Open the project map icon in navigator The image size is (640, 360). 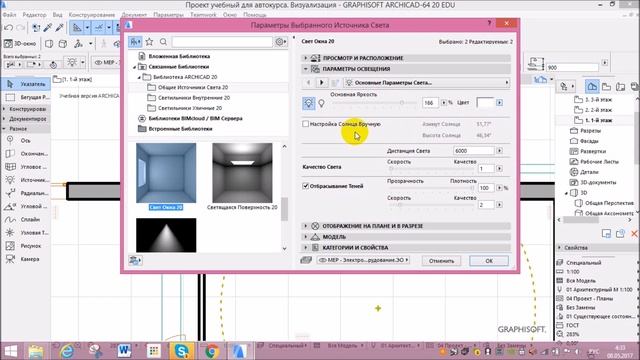tap(592, 86)
